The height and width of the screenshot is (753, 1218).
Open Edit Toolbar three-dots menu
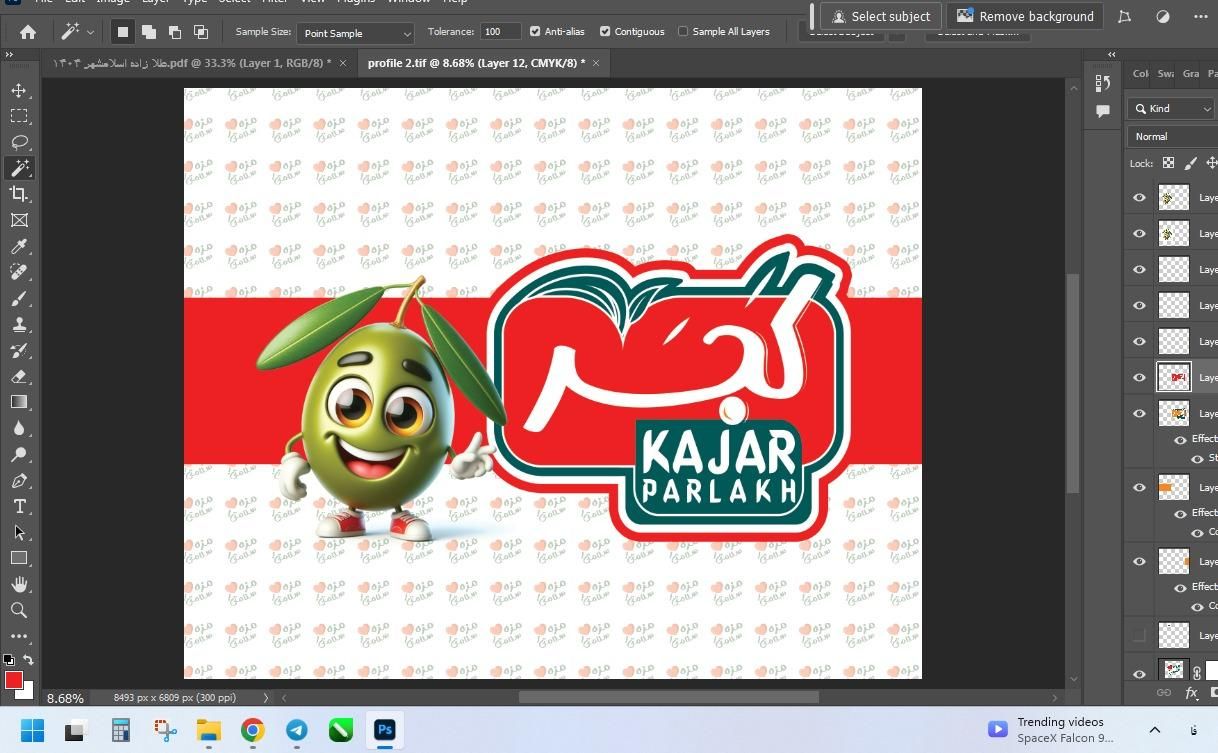point(19,636)
